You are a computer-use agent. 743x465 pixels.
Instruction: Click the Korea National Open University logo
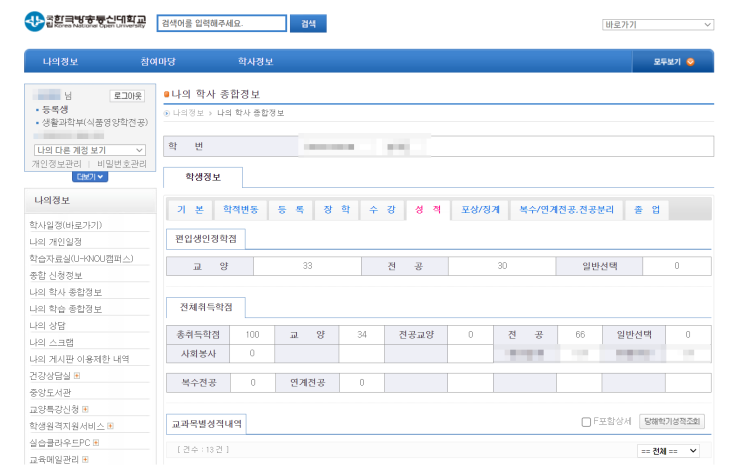coord(85,22)
